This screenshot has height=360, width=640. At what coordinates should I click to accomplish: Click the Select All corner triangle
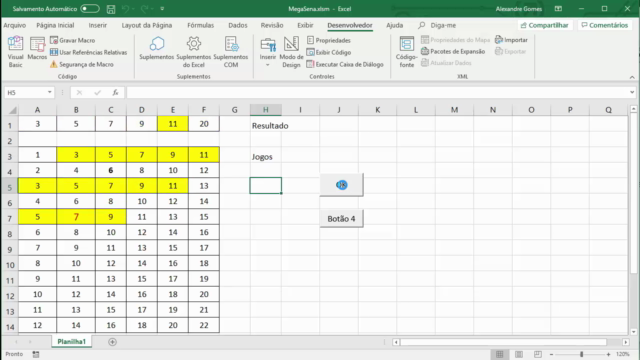pyautogui.click(x=12, y=110)
